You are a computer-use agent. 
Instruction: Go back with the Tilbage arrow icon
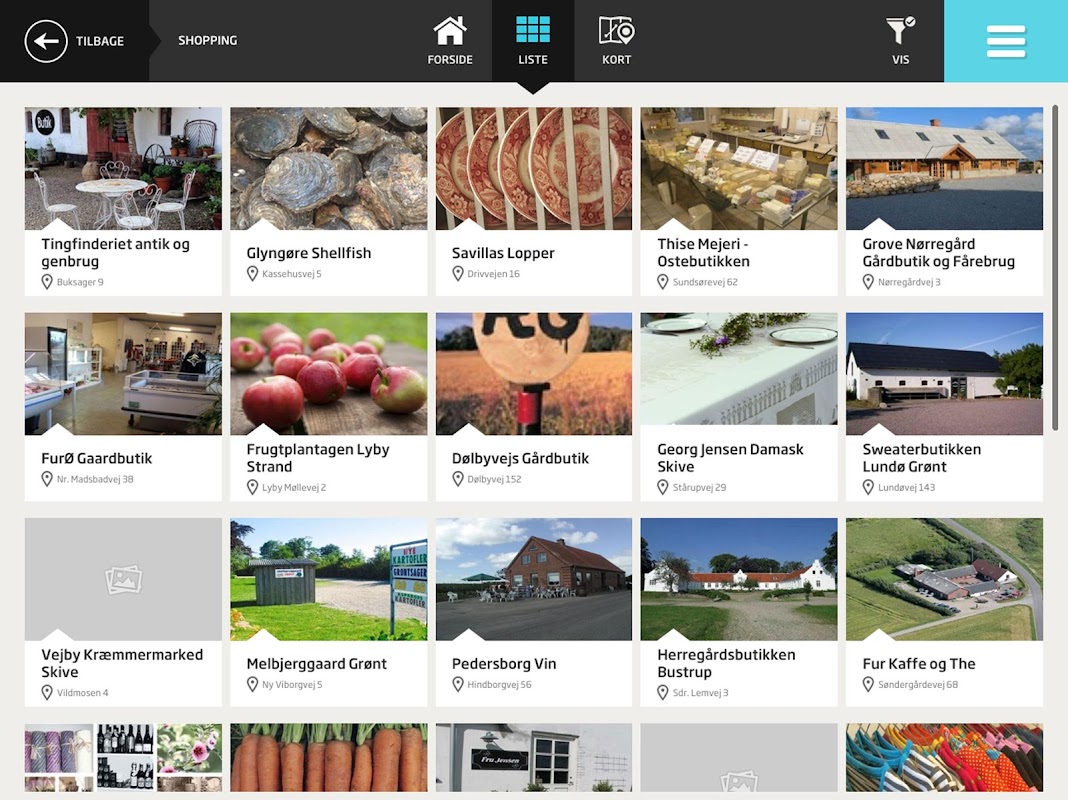click(x=46, y=41)
